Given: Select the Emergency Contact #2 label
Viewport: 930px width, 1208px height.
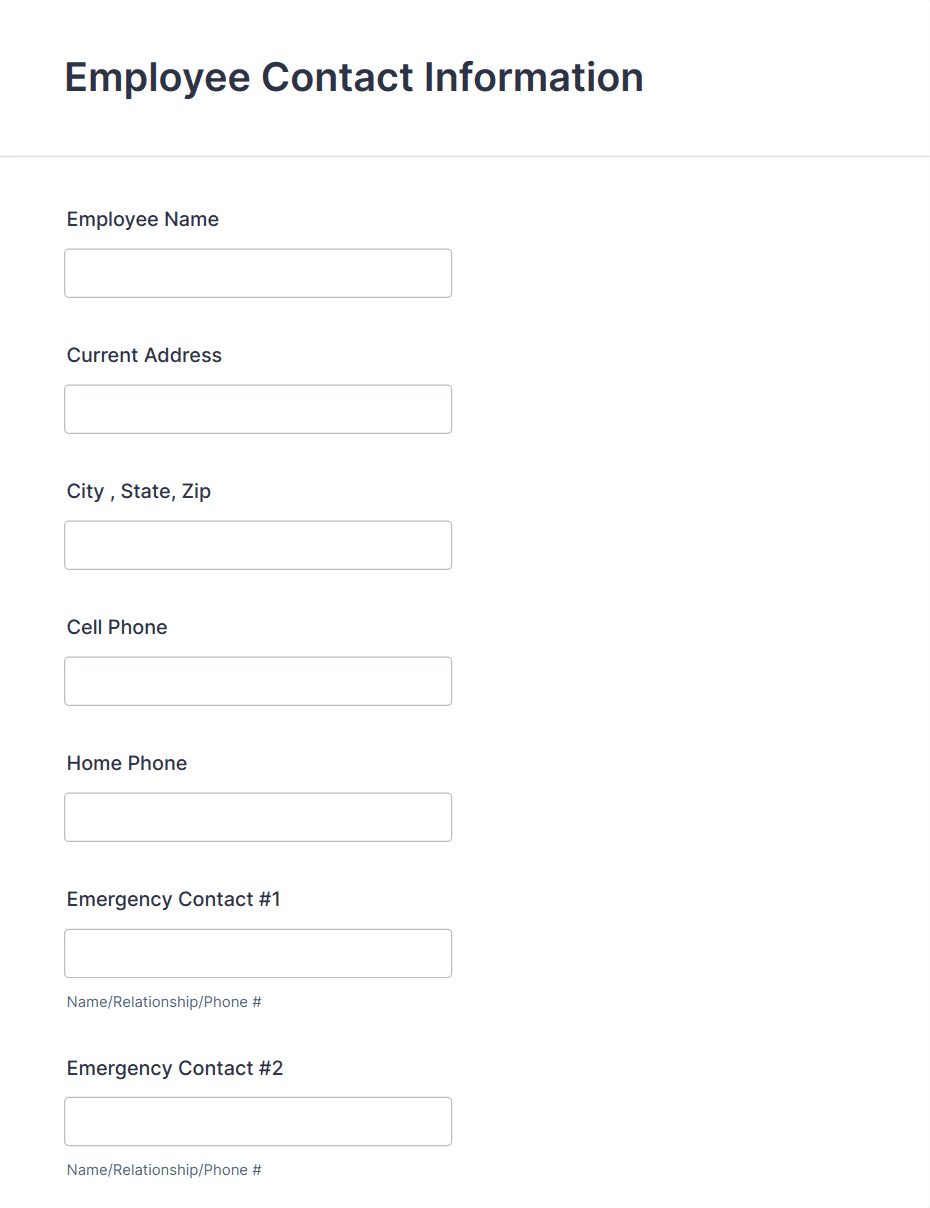Looking at the screenshot, I should point(175,1068).
